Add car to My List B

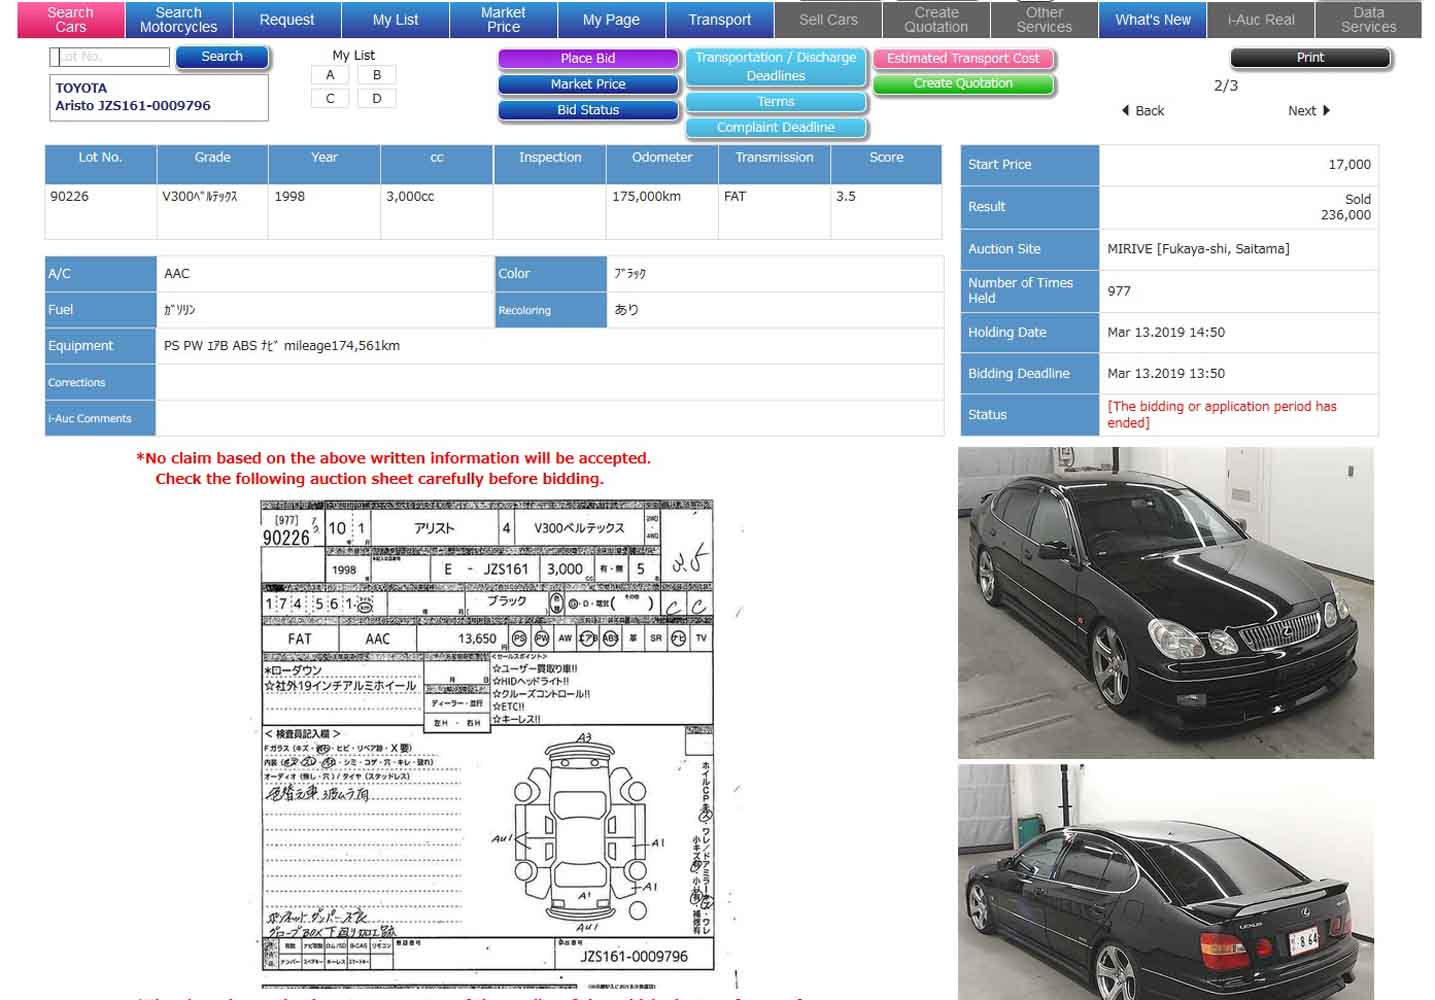coord(377,75)
